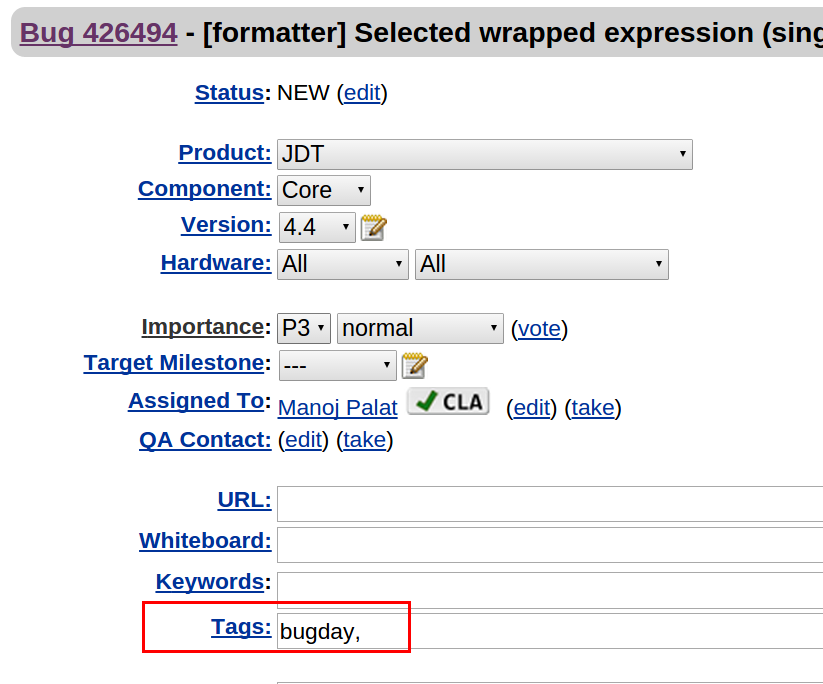The width and height of the screenshot is (823, 684).
Task: Click the edit link next to Status
Action: [x=362, y=93]
